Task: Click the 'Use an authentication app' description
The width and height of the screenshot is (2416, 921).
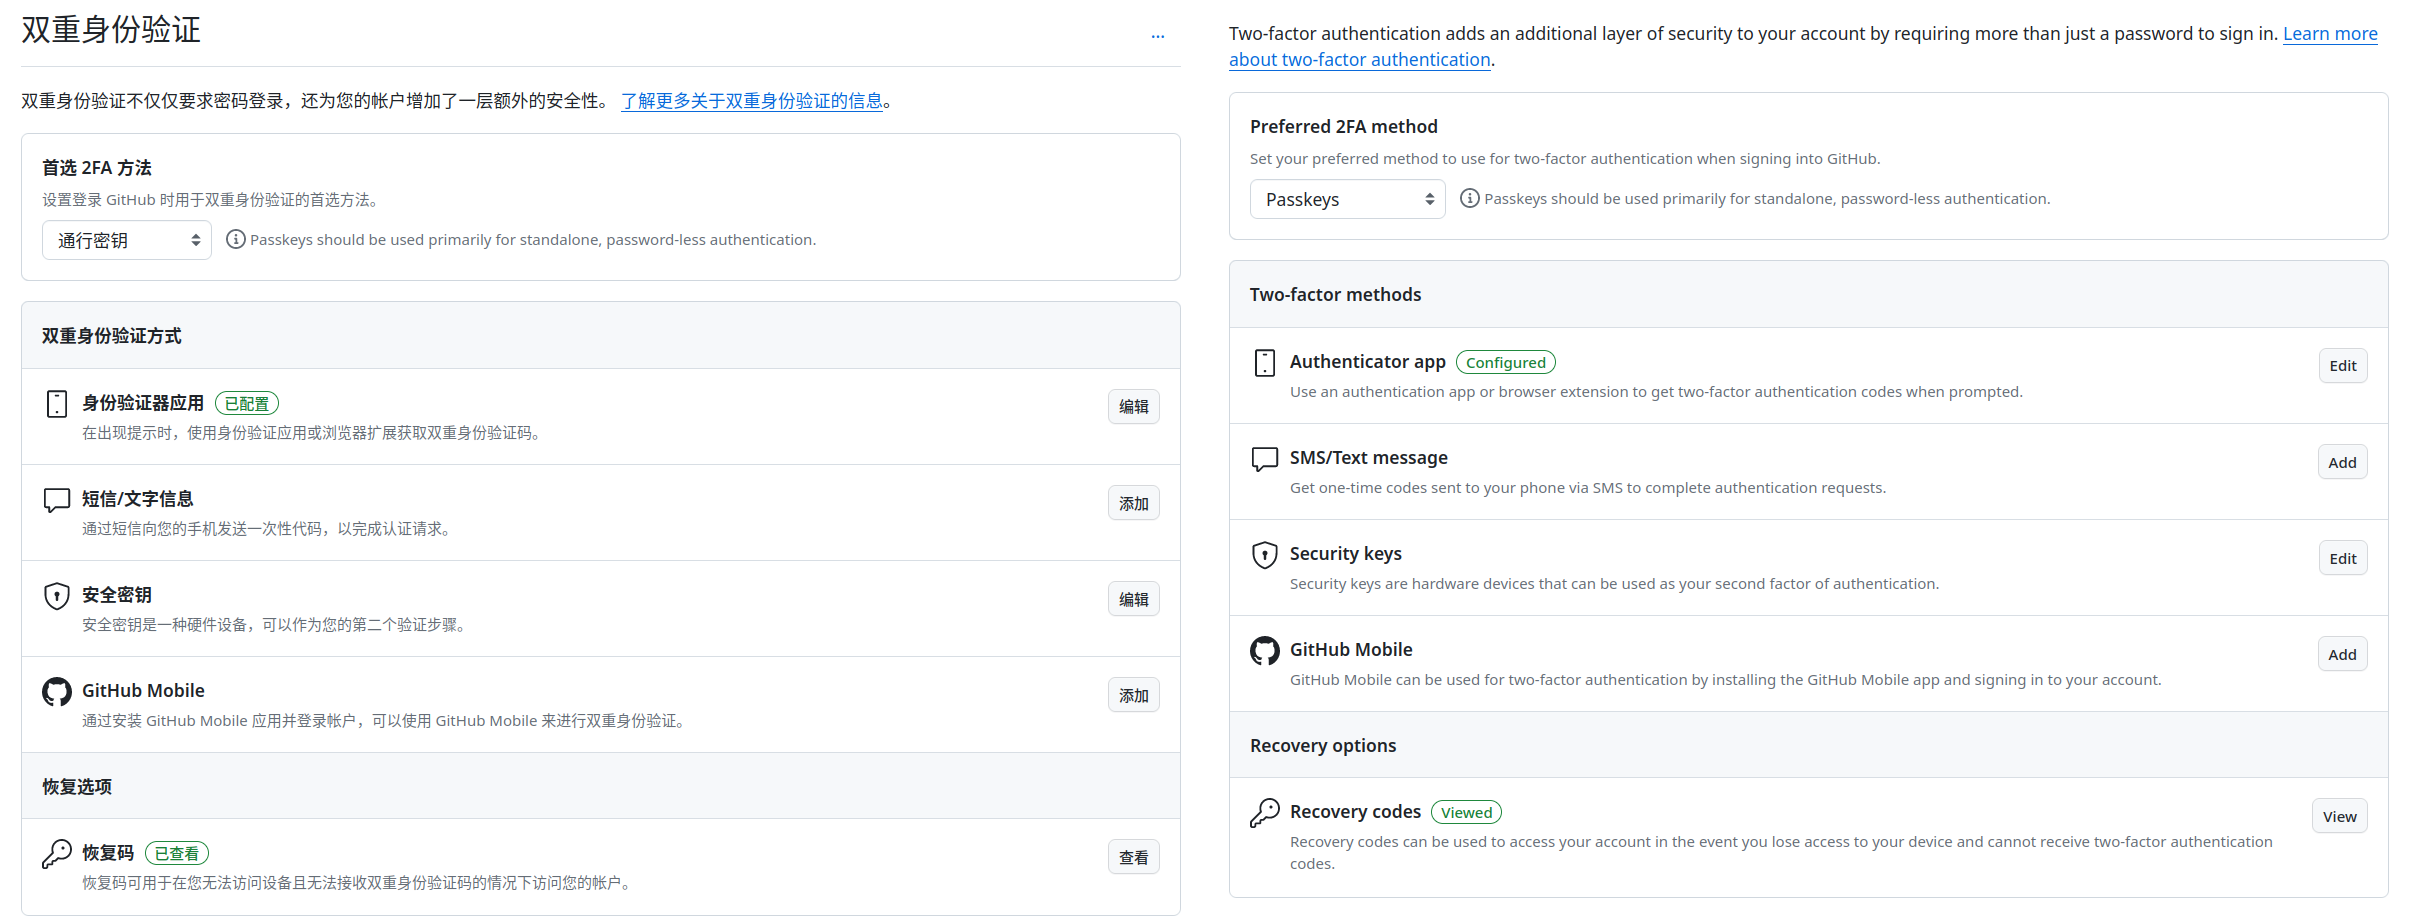Action: pos(1656,392)
